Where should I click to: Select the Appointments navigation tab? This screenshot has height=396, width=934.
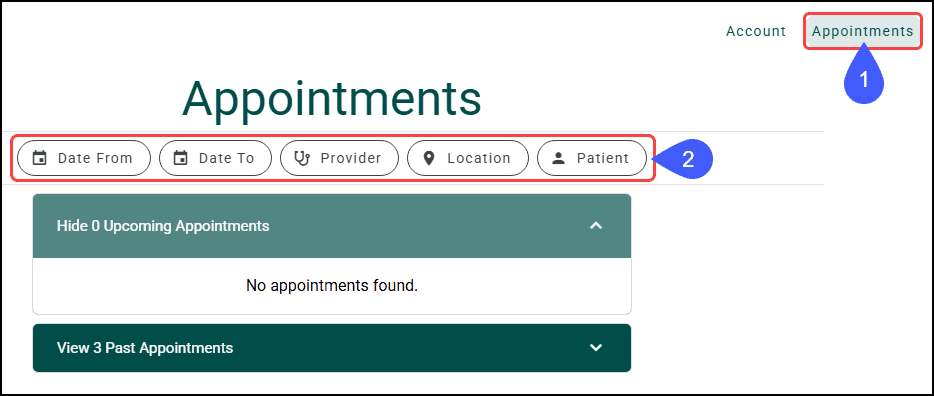tap(863, 31)
